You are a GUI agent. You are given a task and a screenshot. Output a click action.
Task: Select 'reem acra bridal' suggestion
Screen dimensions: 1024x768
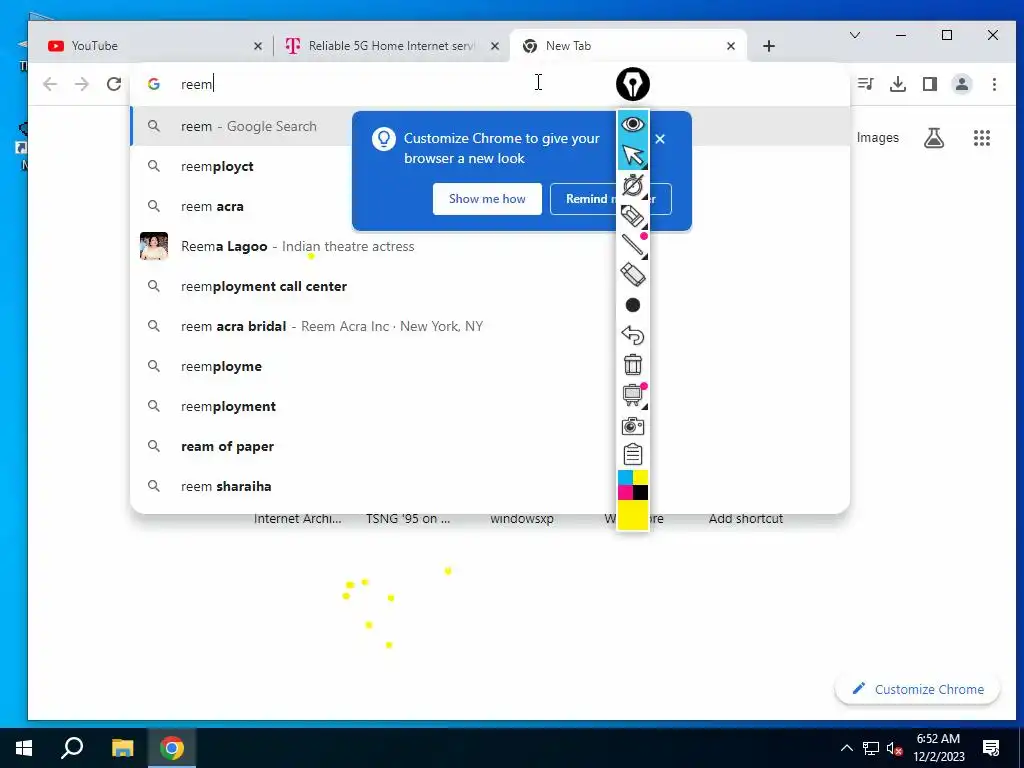(x=490, y=326)
